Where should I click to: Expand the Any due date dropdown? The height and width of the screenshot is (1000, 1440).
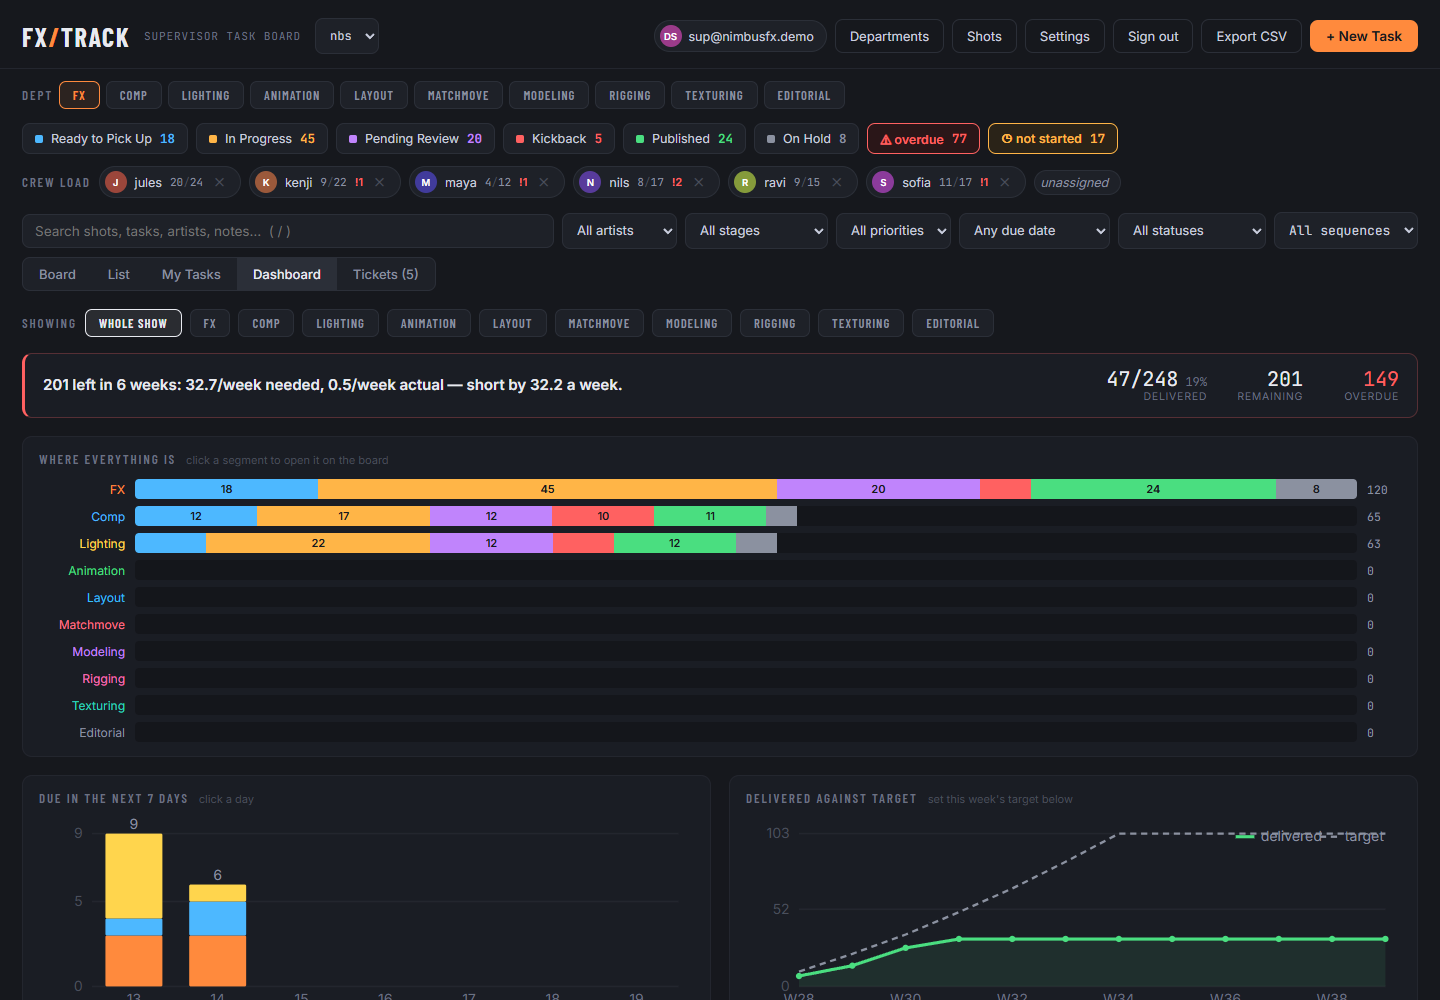[x=1035, y=231]
